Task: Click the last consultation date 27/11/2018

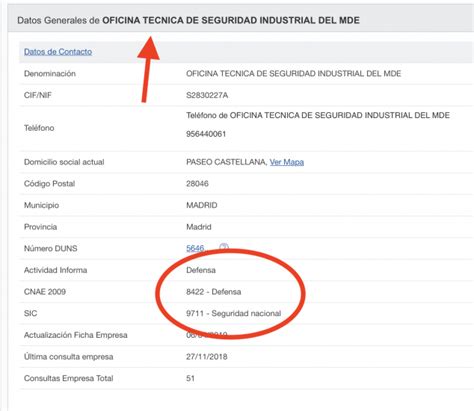Action: point(207,357)
